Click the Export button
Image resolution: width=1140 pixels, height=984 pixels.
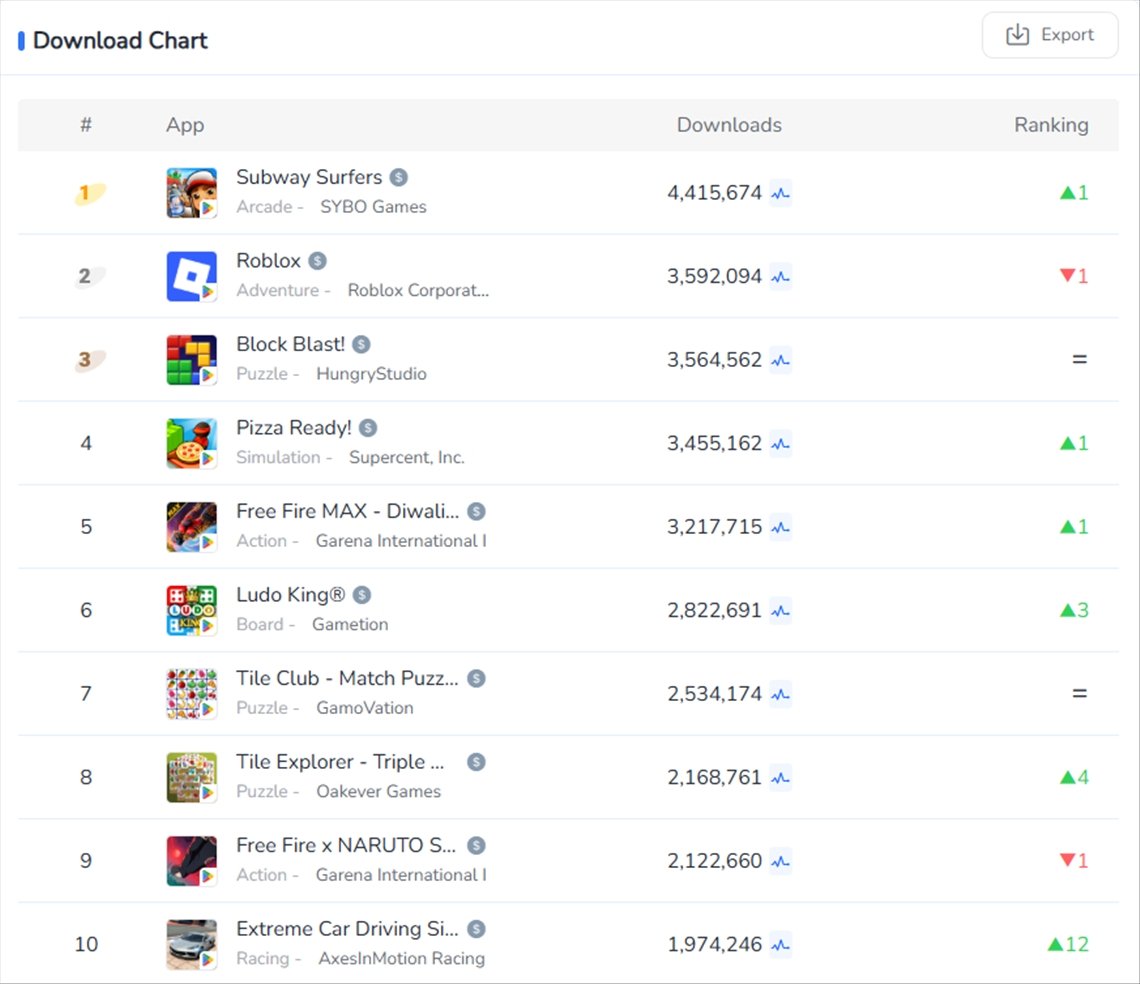click(1049, 35)
